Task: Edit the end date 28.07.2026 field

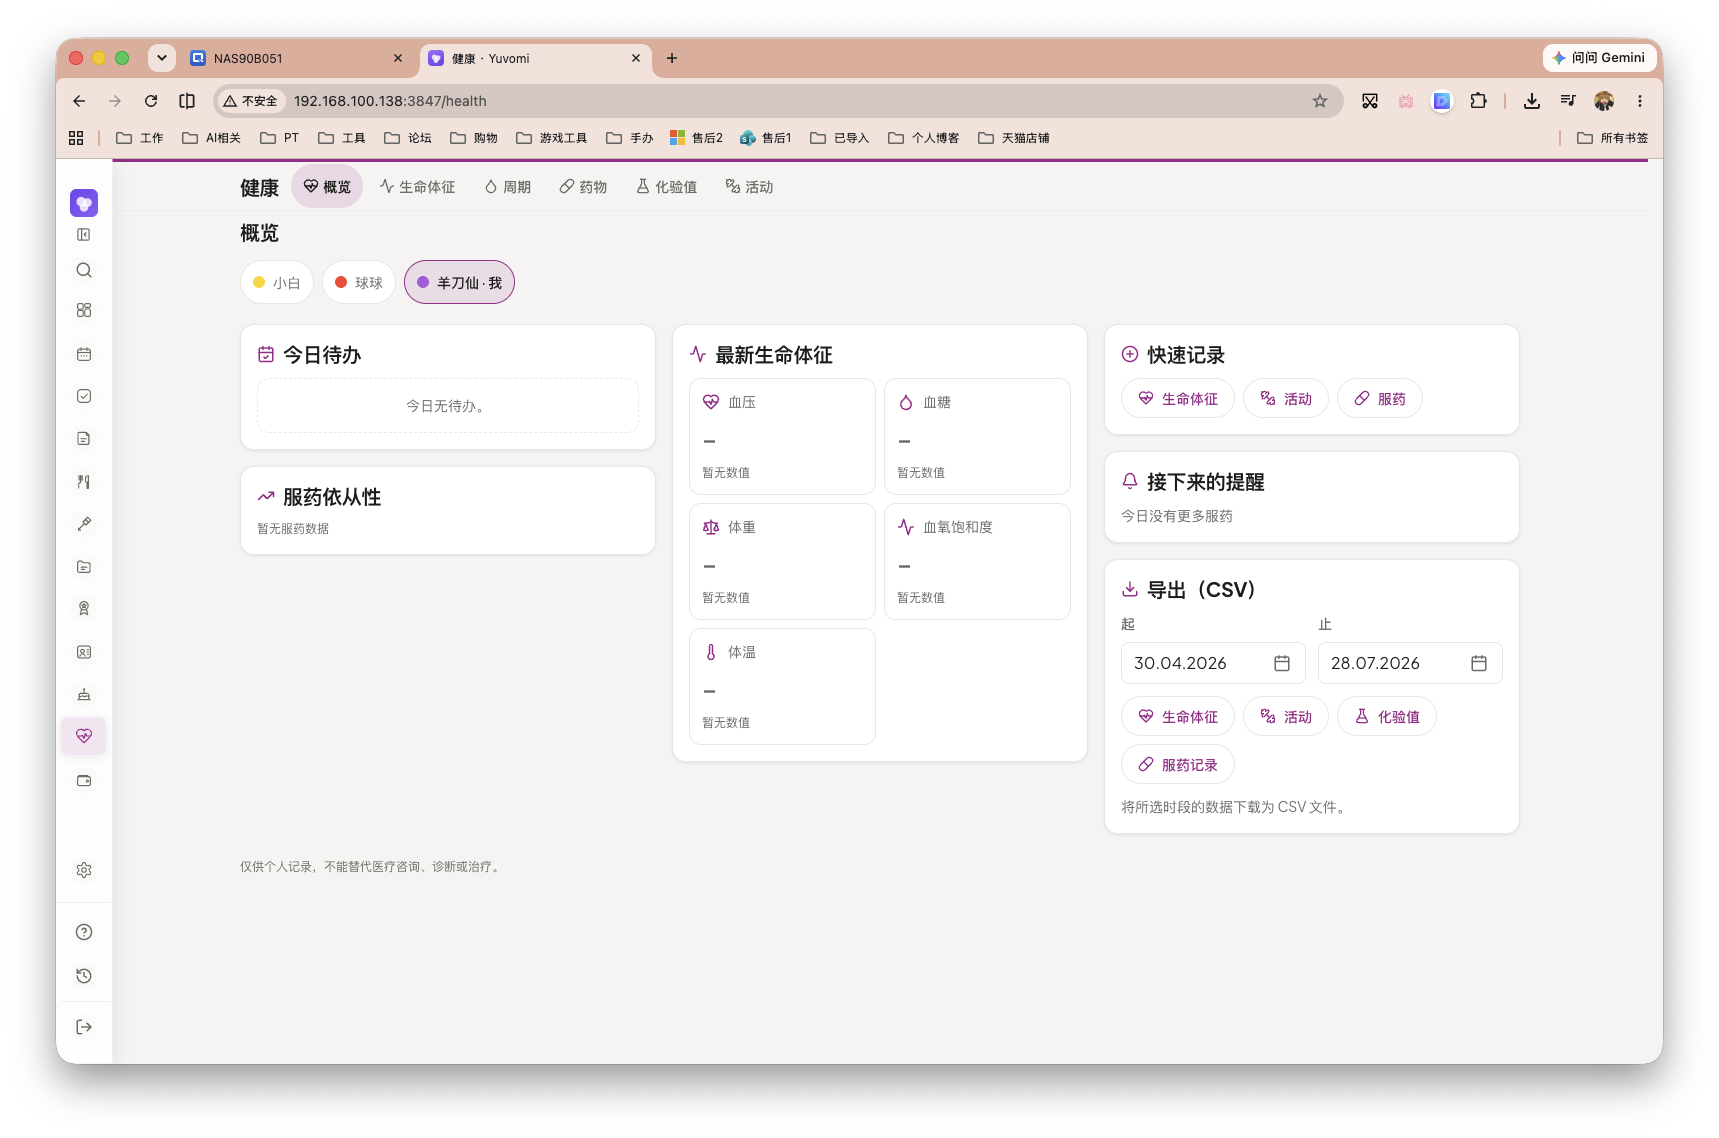Action: 1410,663
